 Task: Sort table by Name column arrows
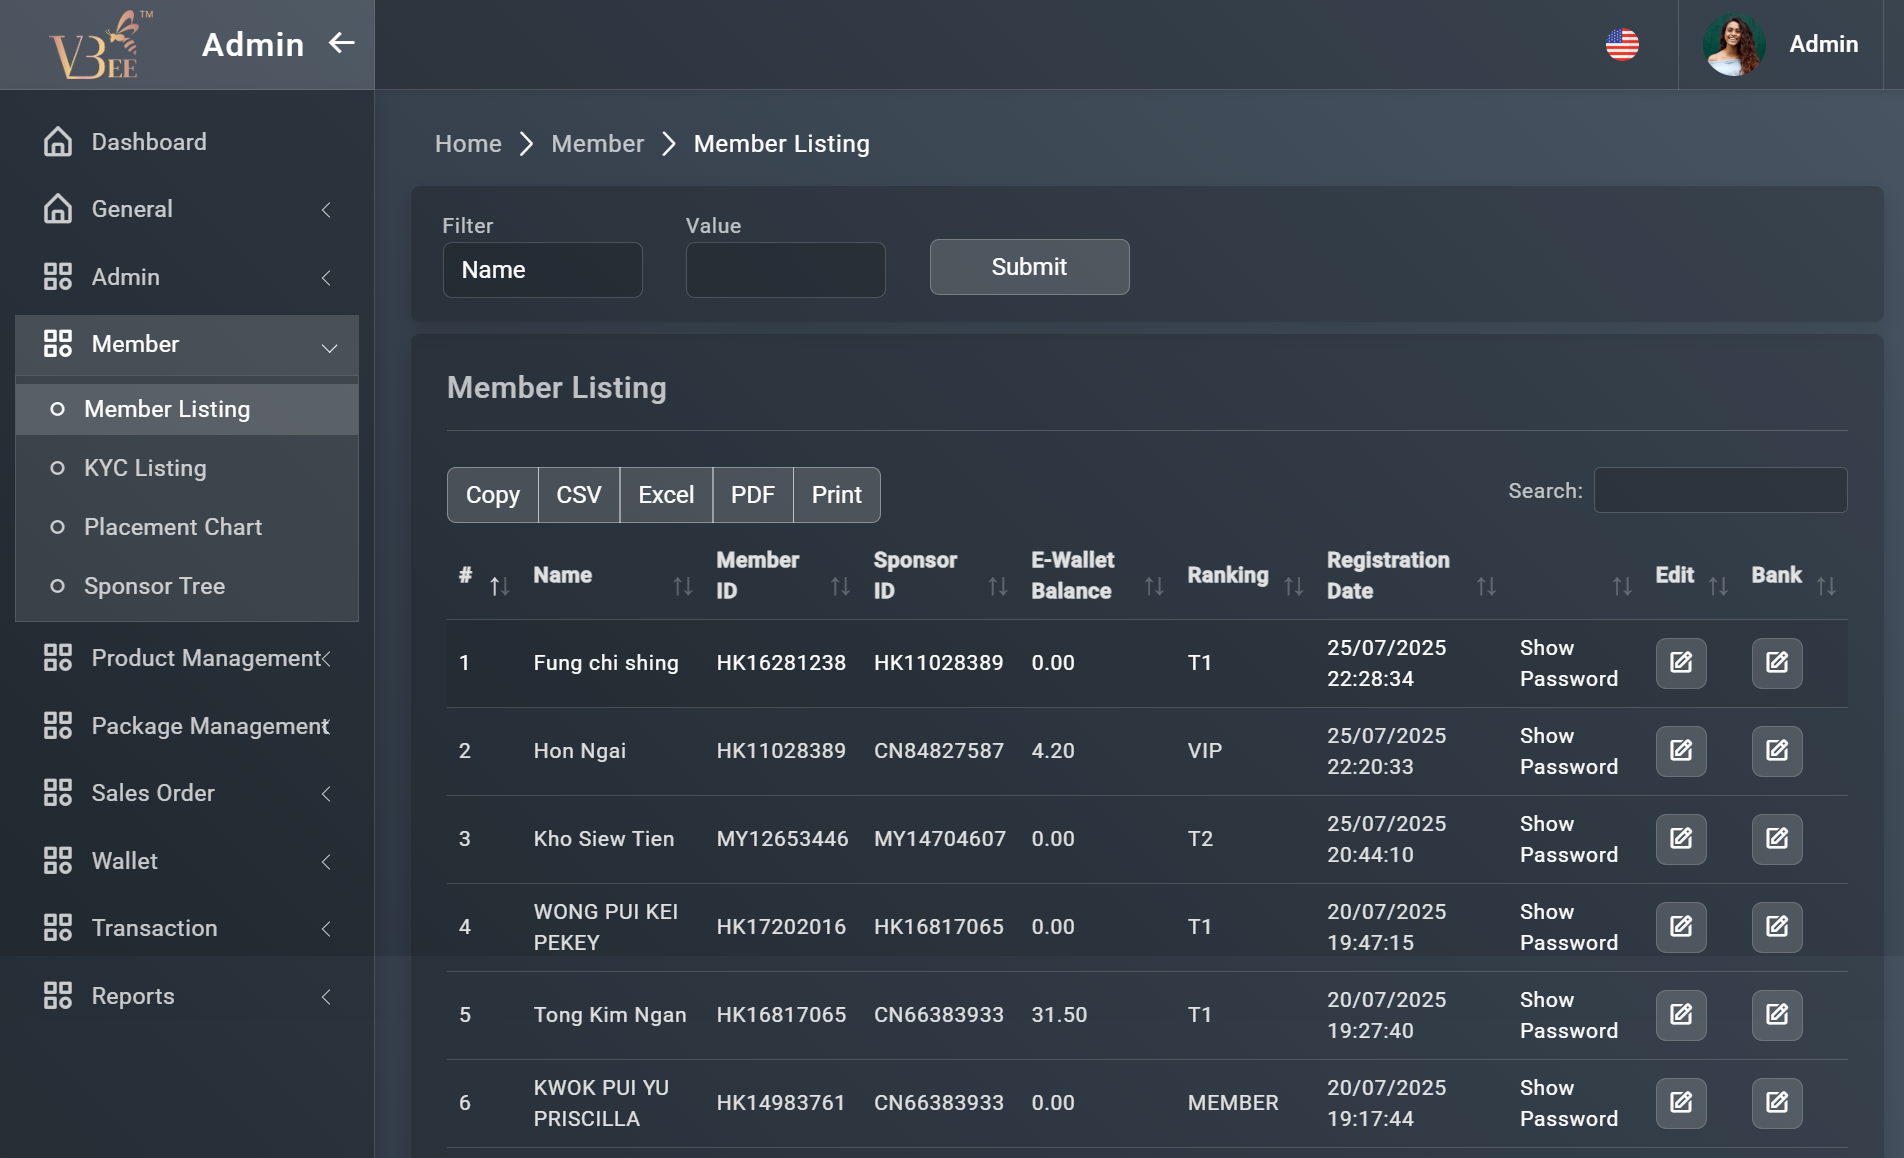pyautogui.click(x=682, y=587)
